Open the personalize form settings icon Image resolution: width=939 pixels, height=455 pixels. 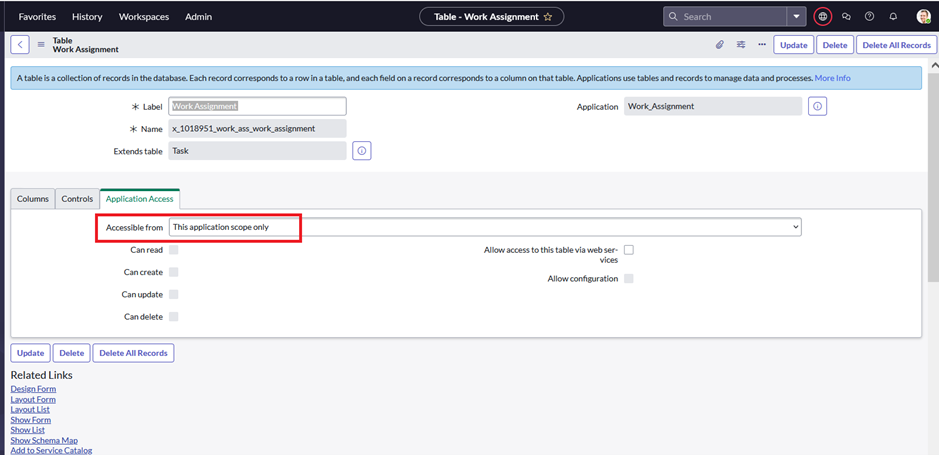[x=741, y=45]
